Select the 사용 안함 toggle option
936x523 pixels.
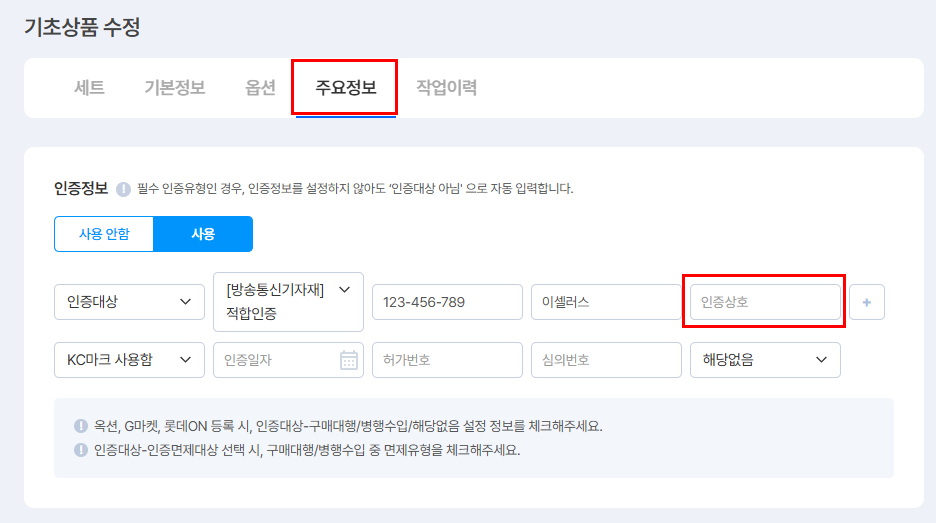click(x=104, y=234)
